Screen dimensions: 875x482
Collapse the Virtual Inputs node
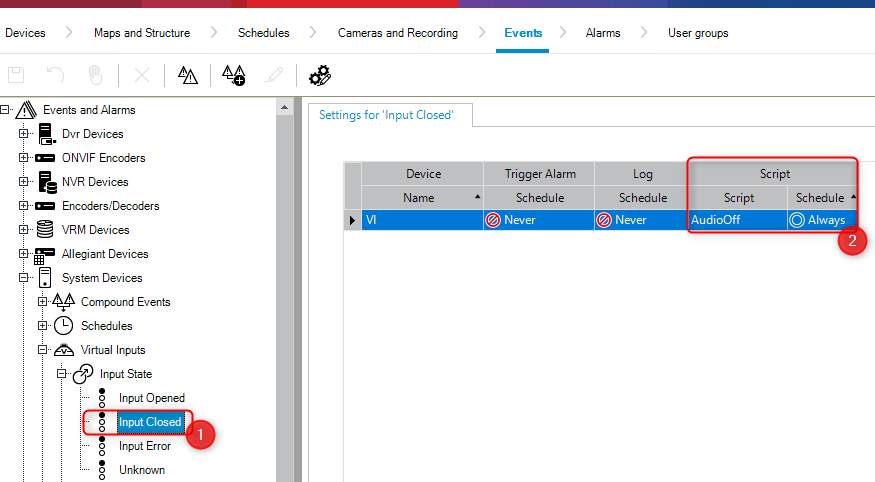(43, 350)
